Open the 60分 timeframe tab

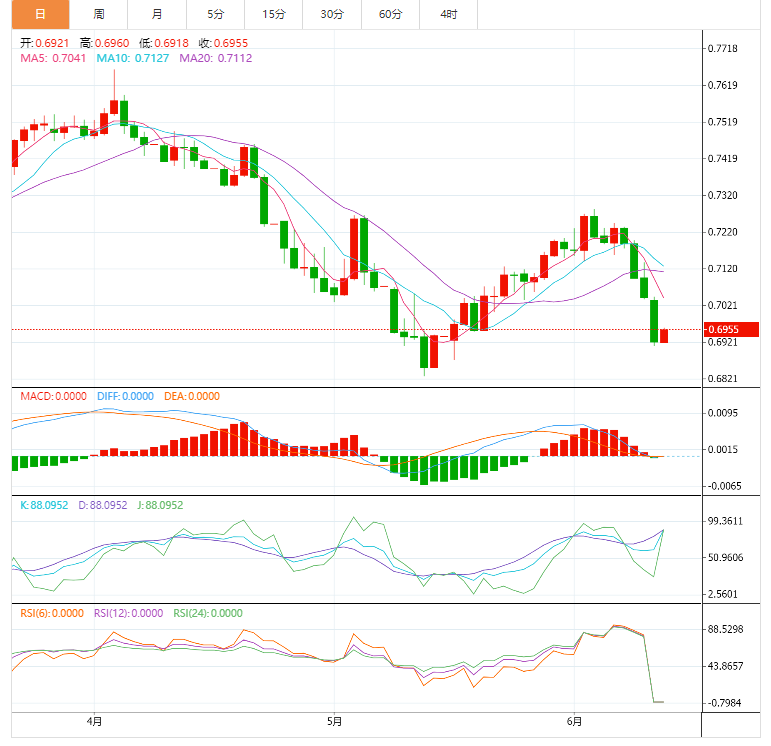(390, 14)
